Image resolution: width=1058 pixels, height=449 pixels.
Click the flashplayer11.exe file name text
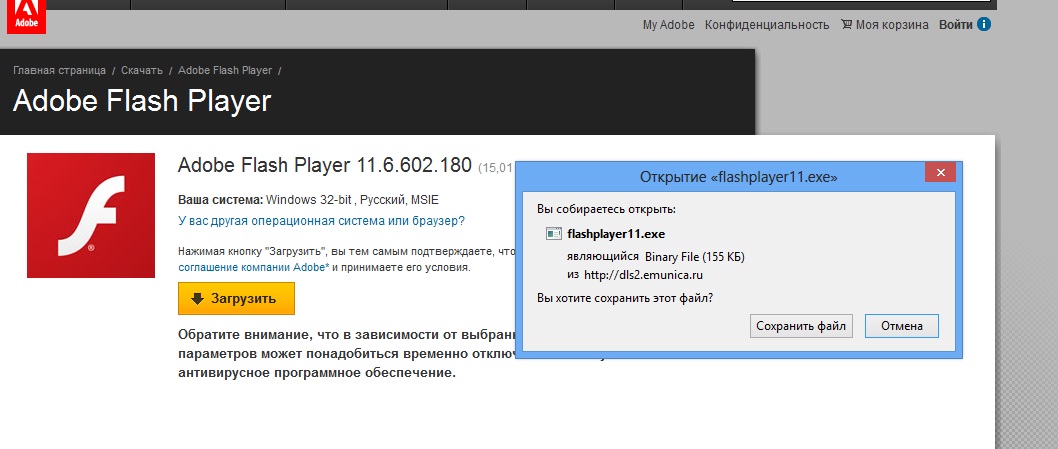(616, 234)
